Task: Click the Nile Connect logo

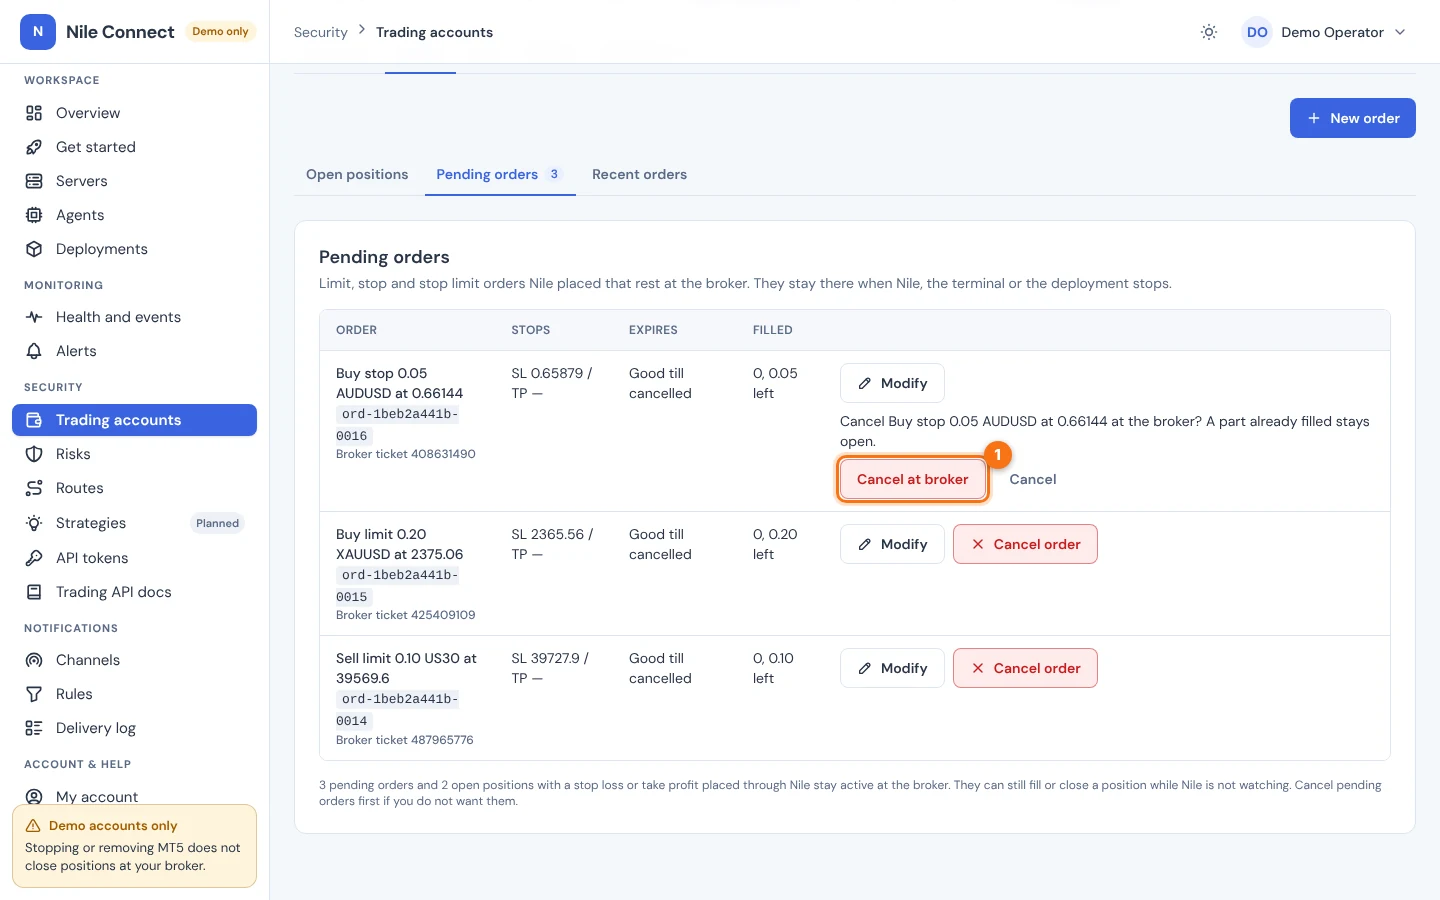Action: [38, 32]
